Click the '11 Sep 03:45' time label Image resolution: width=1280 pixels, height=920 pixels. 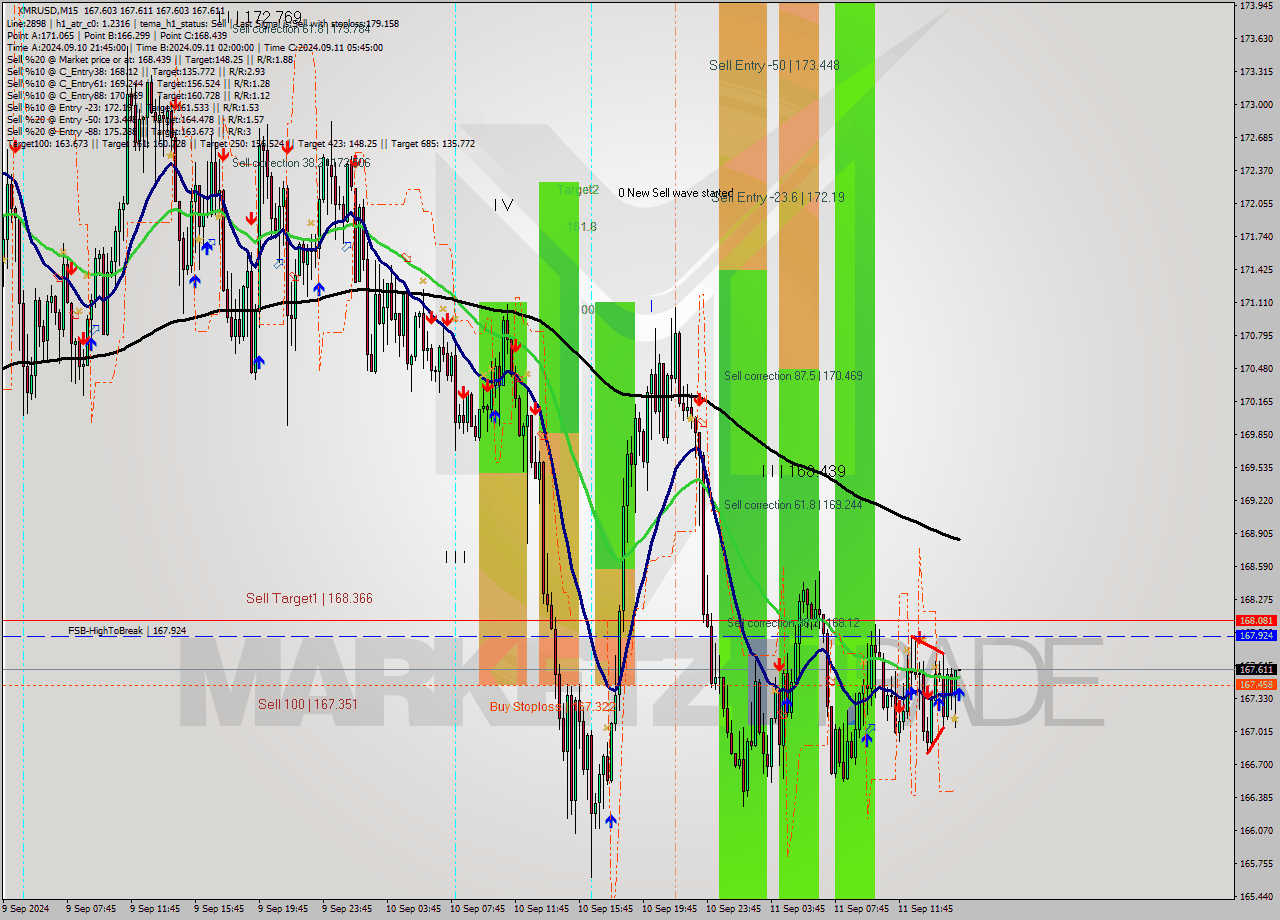(x=797, y=910)
